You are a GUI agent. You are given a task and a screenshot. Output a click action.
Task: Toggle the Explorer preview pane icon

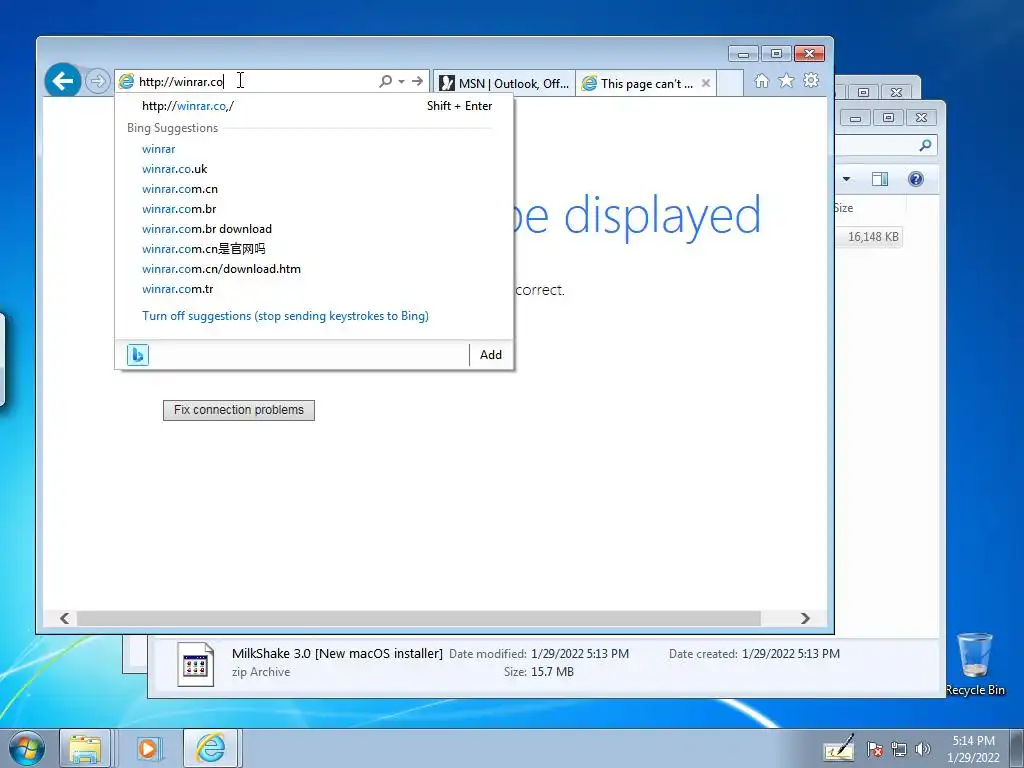(x=880, y=179)
